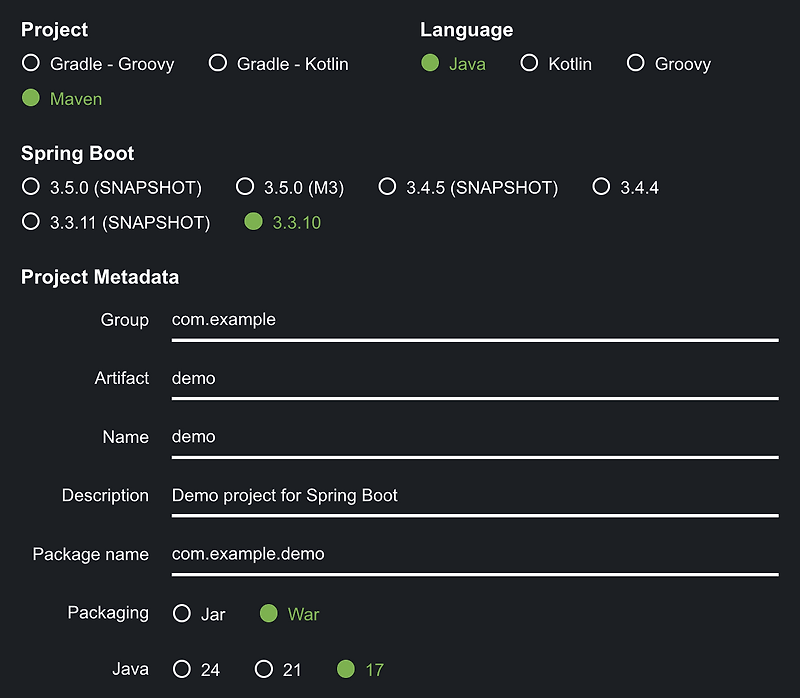Choose Java version 21
This screenshot has height=698, width=800.
point(263,669)
